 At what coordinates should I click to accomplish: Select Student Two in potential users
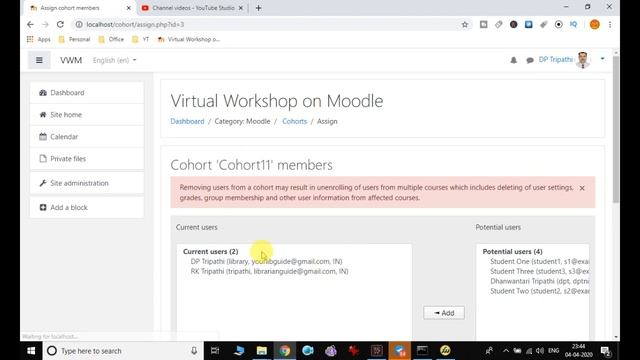tap(539, 291)
